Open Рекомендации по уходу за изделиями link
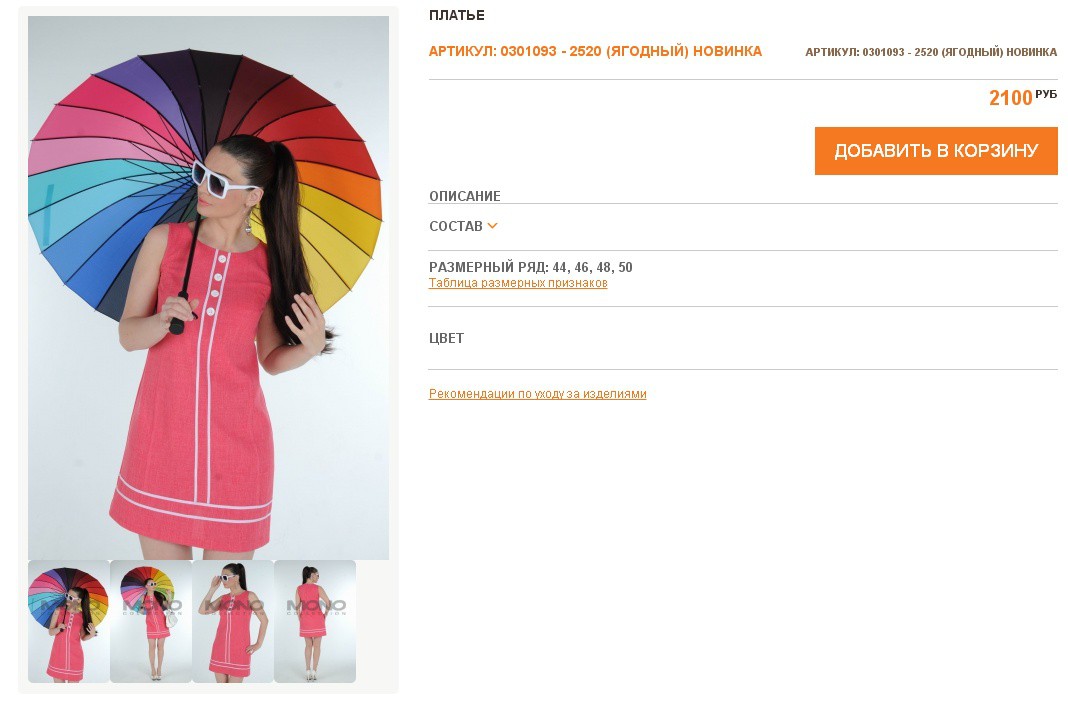The height and width of the screenshot is (712, 1068). tap(537, 394)
